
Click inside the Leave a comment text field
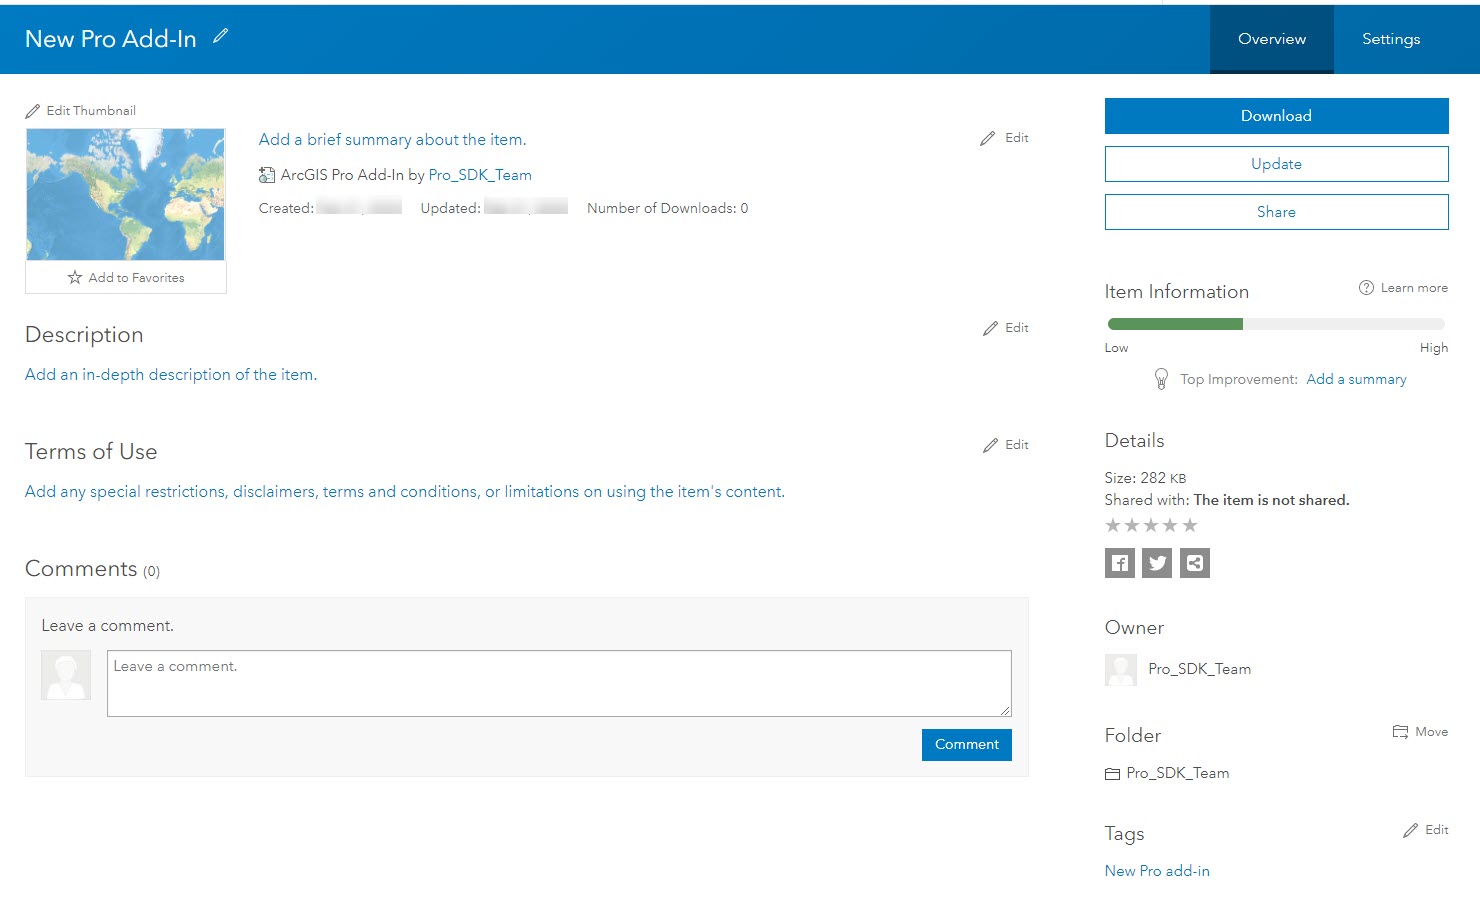pos(559,683)
